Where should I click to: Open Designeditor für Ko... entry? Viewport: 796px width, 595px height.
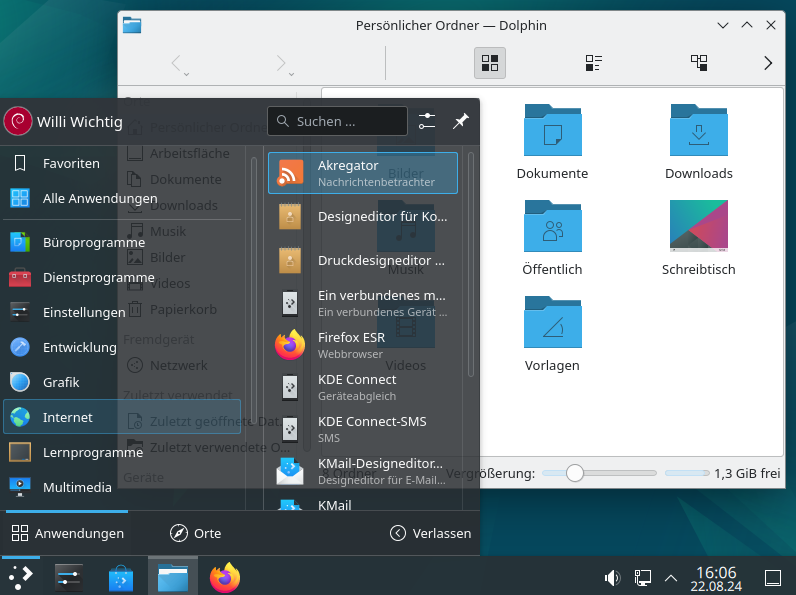[362, 217]
